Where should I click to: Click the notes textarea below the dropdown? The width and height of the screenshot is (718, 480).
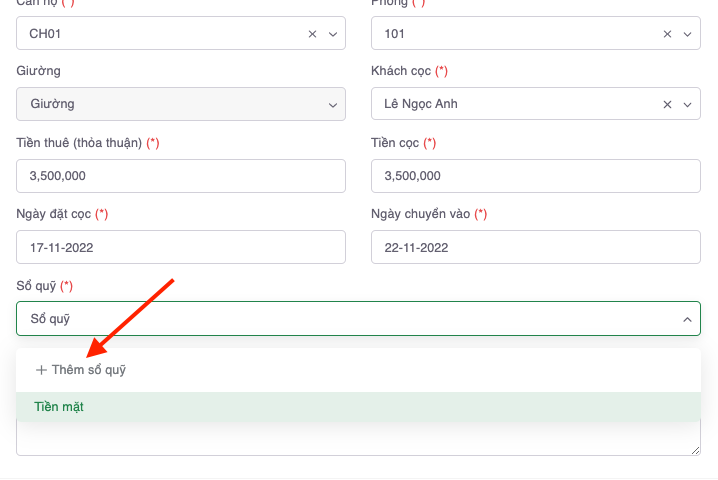(x=358, y=438)
